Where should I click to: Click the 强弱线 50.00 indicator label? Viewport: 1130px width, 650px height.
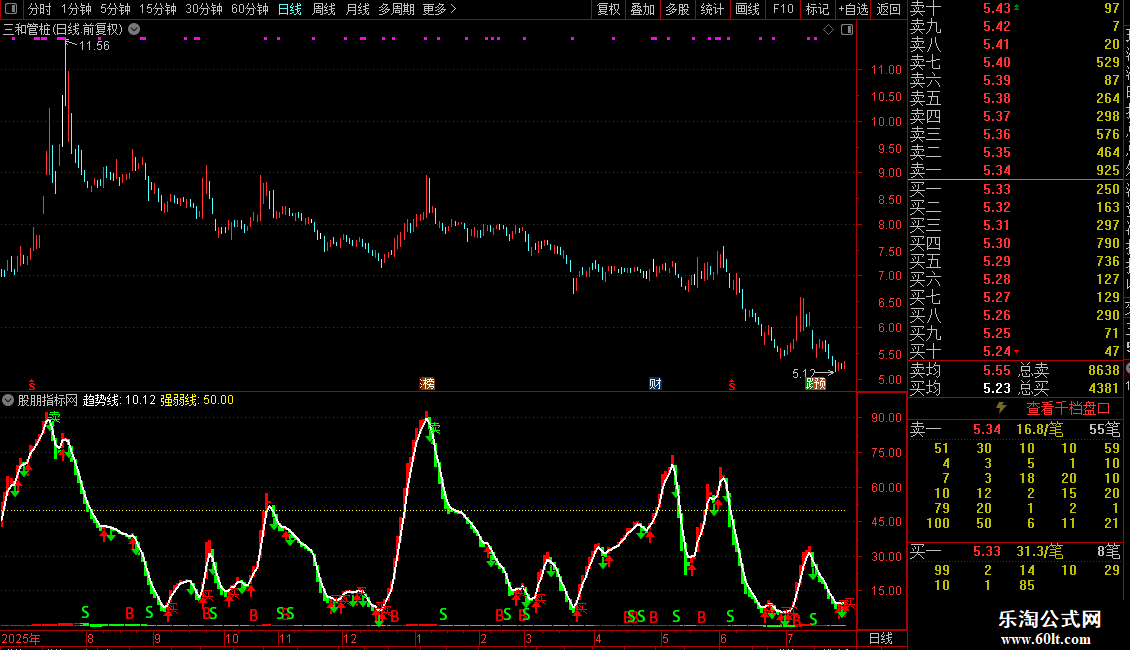click(197, 400)
